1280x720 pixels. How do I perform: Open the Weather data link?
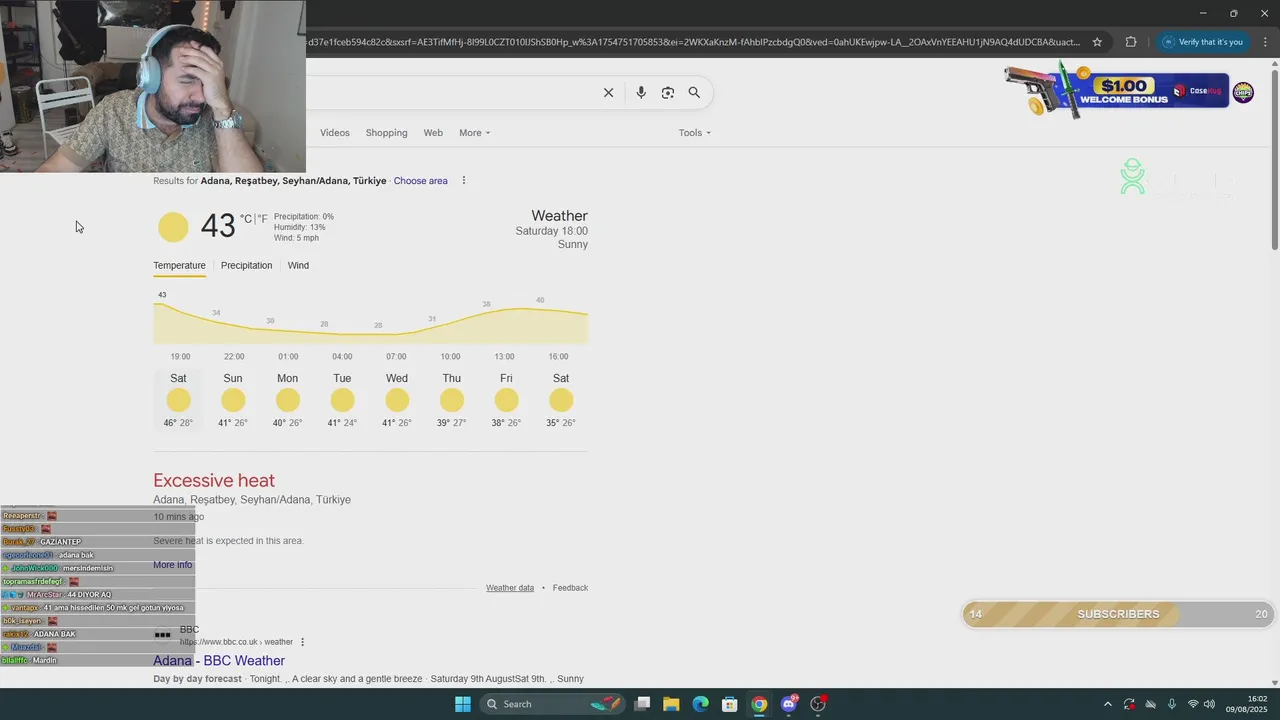click(x=510, y=588)
